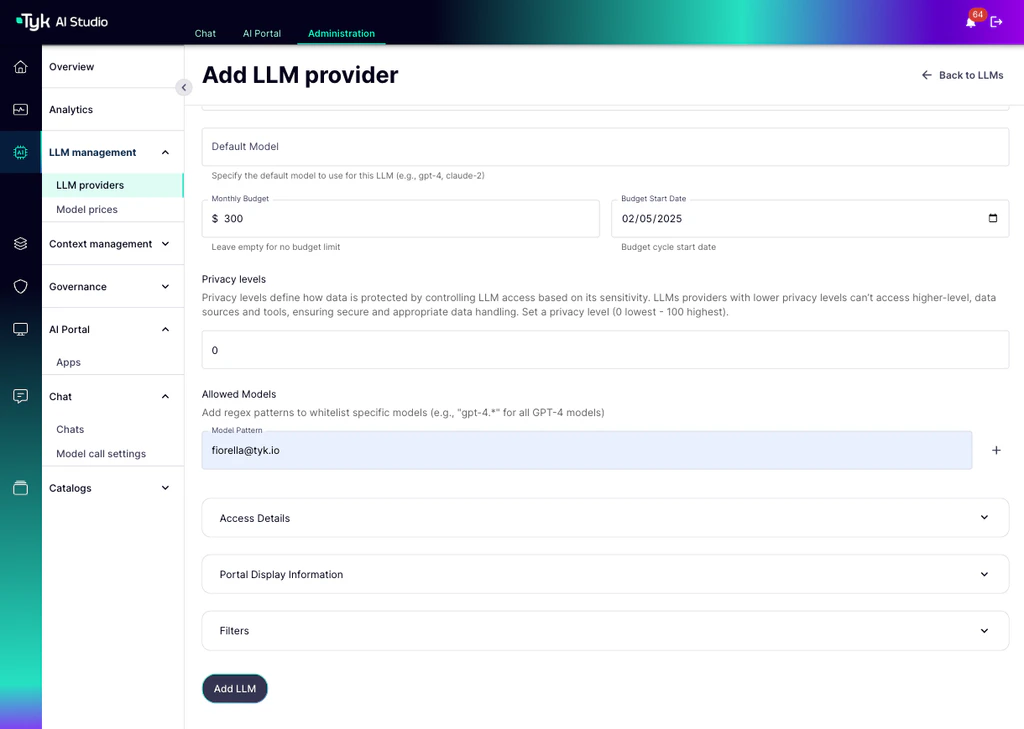Collapse the AI Portal sidebar section
This screenshot has width=1024, height=729.
click(165, 329)
